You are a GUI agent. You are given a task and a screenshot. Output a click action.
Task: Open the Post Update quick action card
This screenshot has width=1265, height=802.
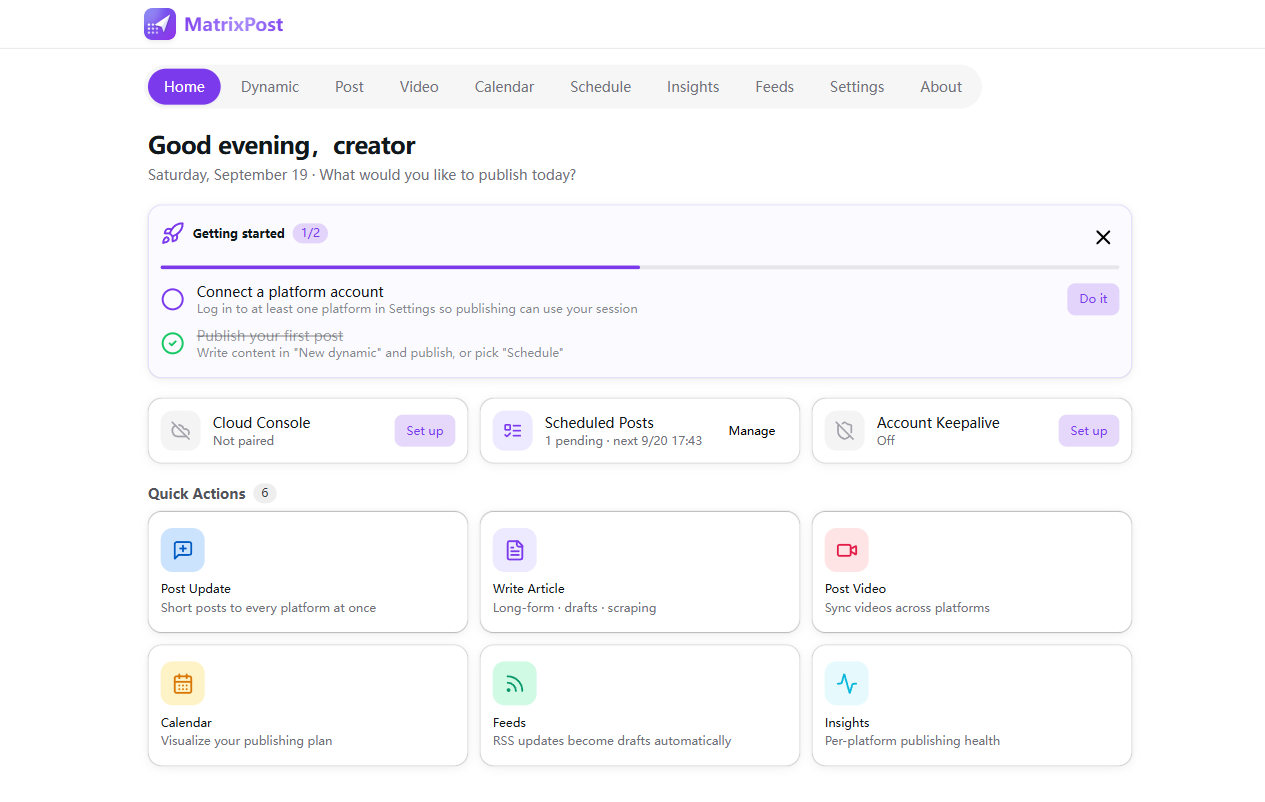click(x=308, y=572)
